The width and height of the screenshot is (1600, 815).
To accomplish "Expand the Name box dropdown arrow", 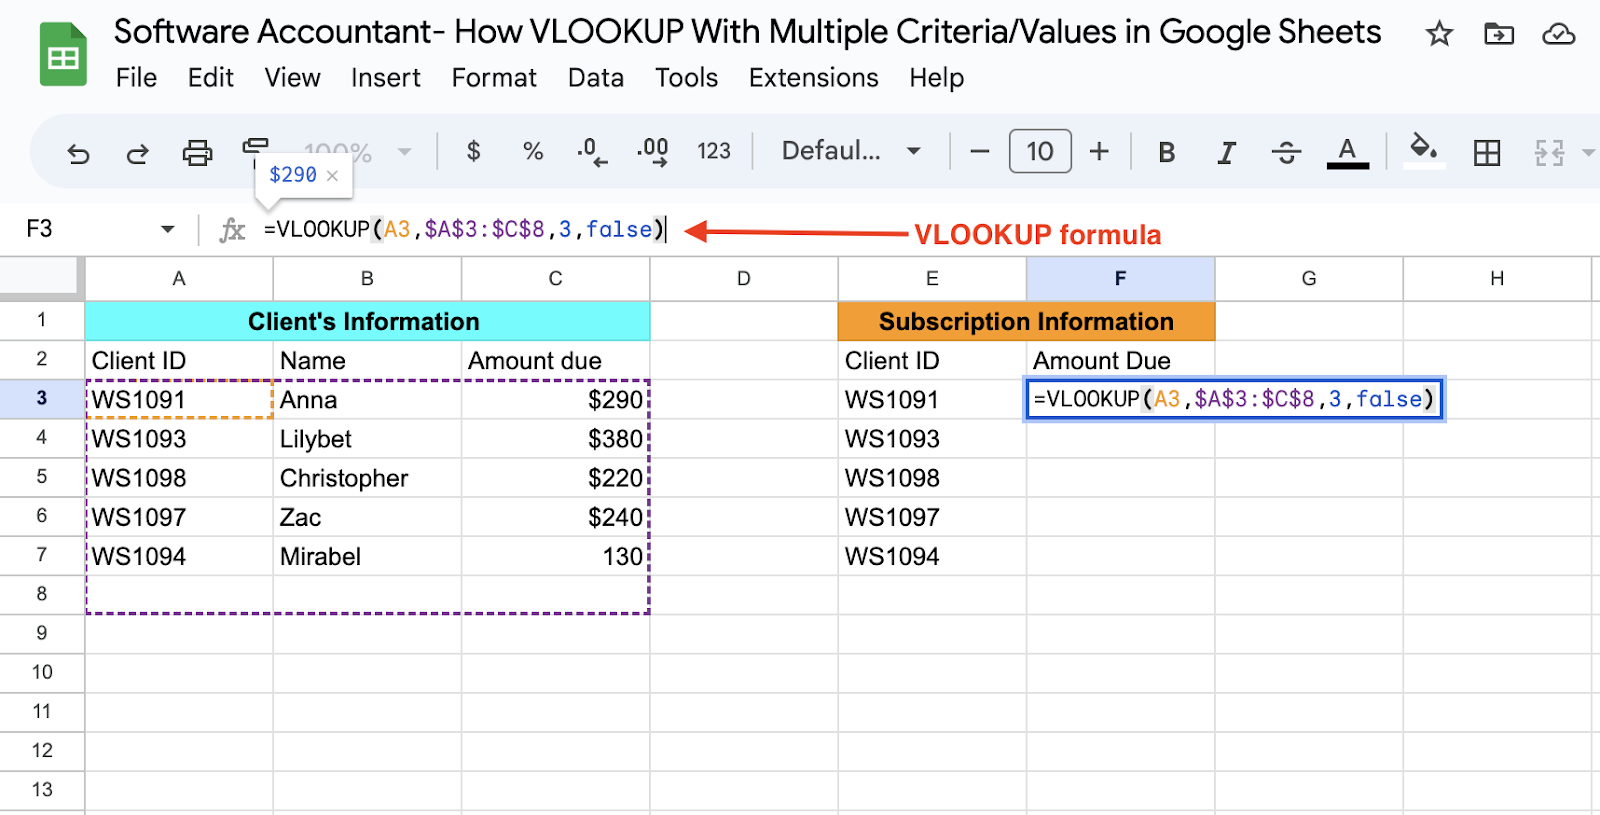I will point(167,229).
